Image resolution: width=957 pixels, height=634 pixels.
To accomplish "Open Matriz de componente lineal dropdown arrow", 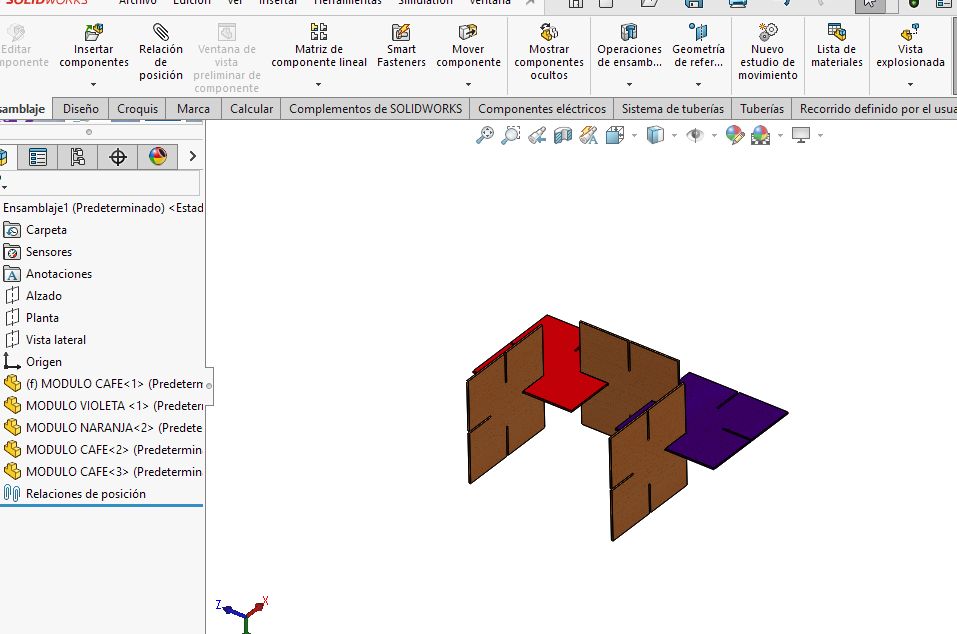I will point(319,84).
